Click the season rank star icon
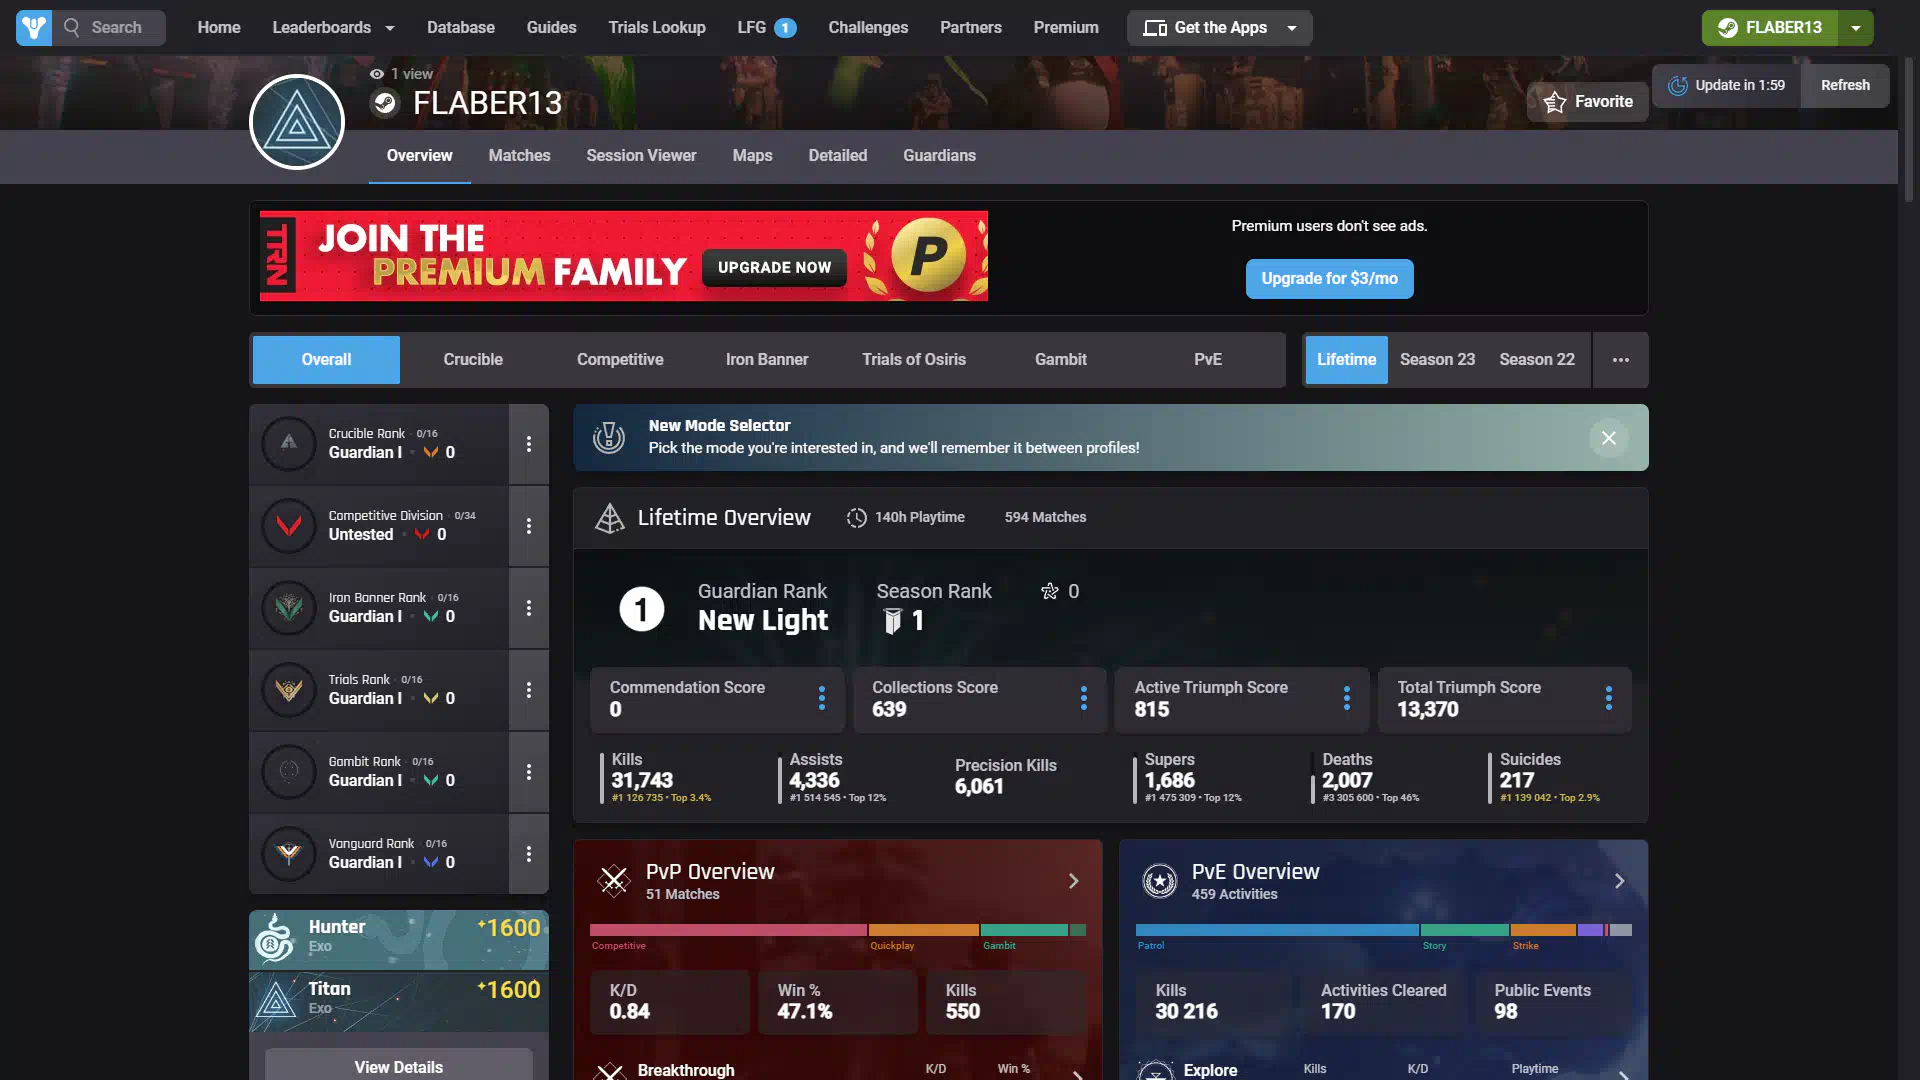The width and height of the screenshot is (1920, 1080). pos(1050,591)
